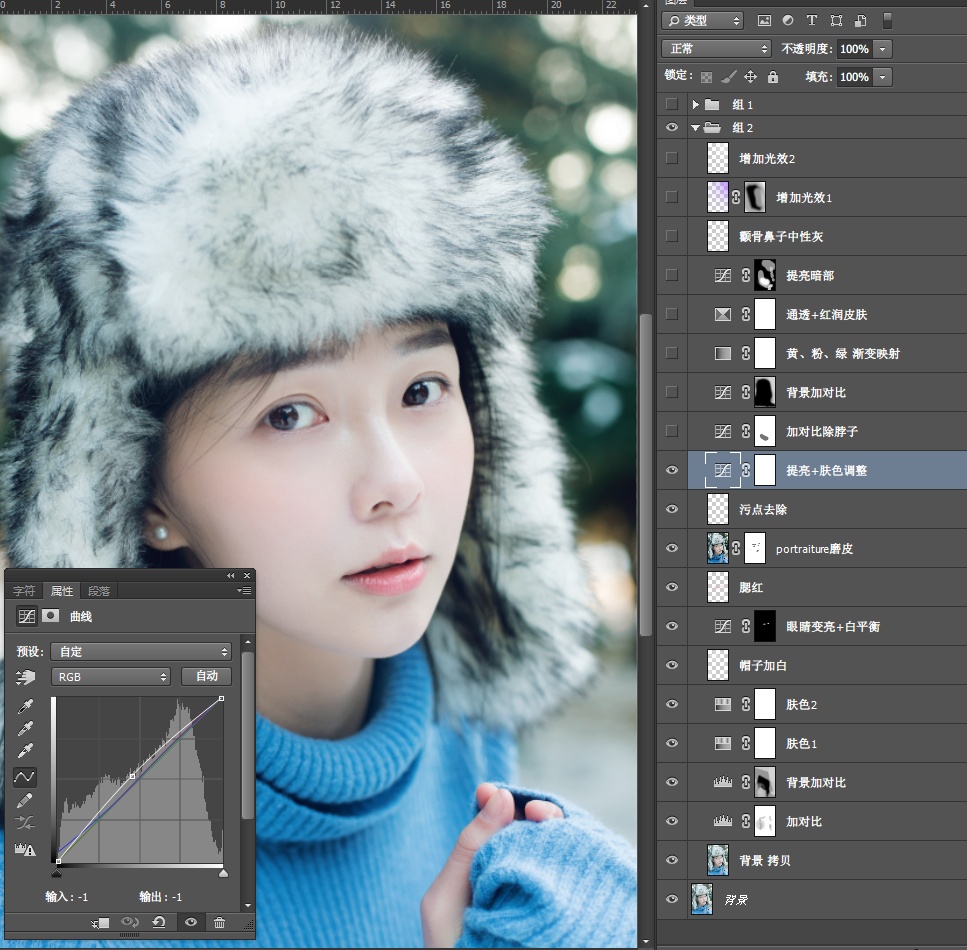Open fill 填充 slider arrow
967x950 pixels.
pyautogui.click(x=883, y=77)
